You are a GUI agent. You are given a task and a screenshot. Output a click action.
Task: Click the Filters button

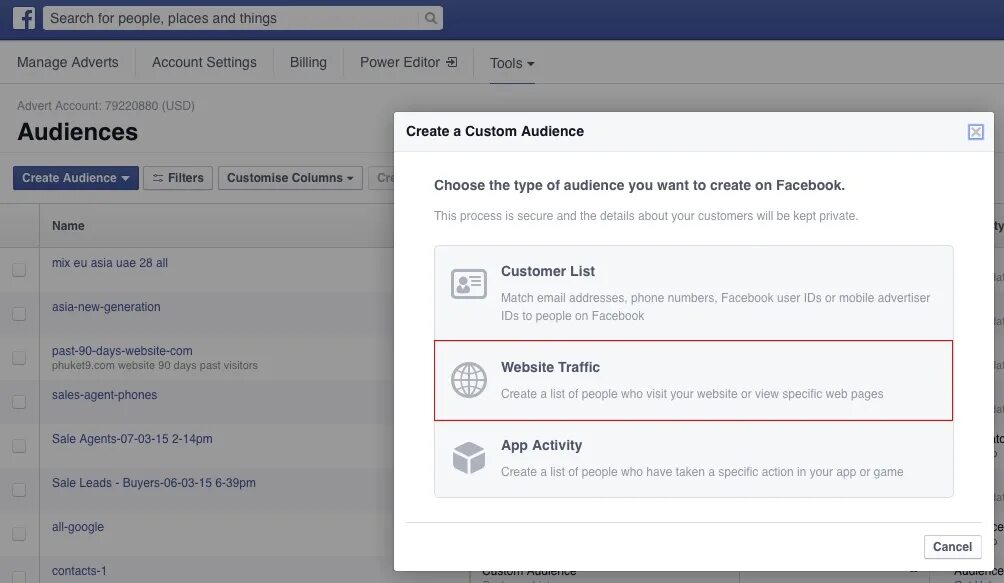[178, 178]
